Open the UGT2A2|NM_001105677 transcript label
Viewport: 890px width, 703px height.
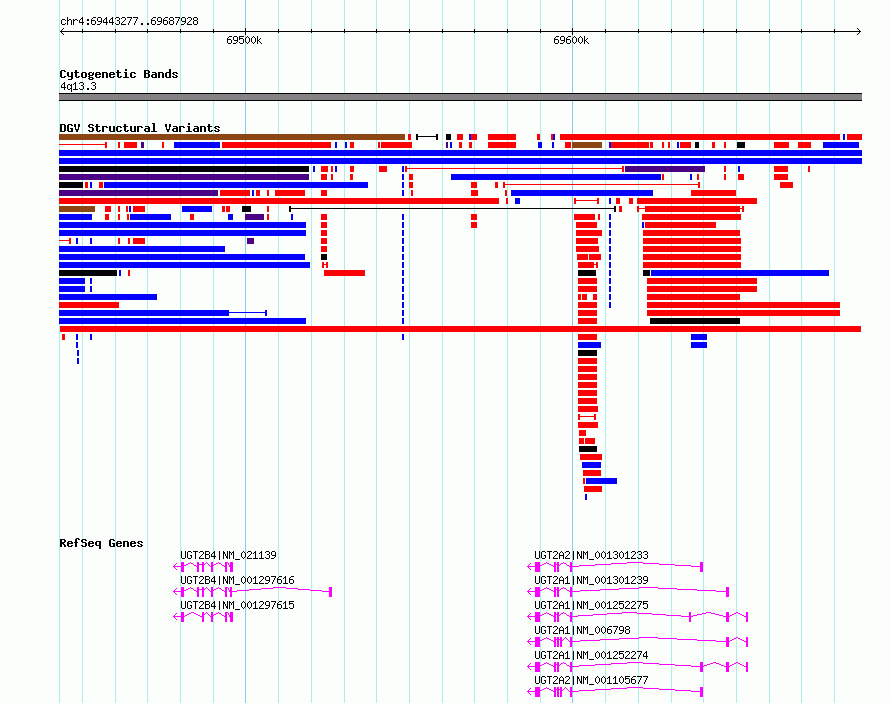pyautogui.click(x=591, y=680)
